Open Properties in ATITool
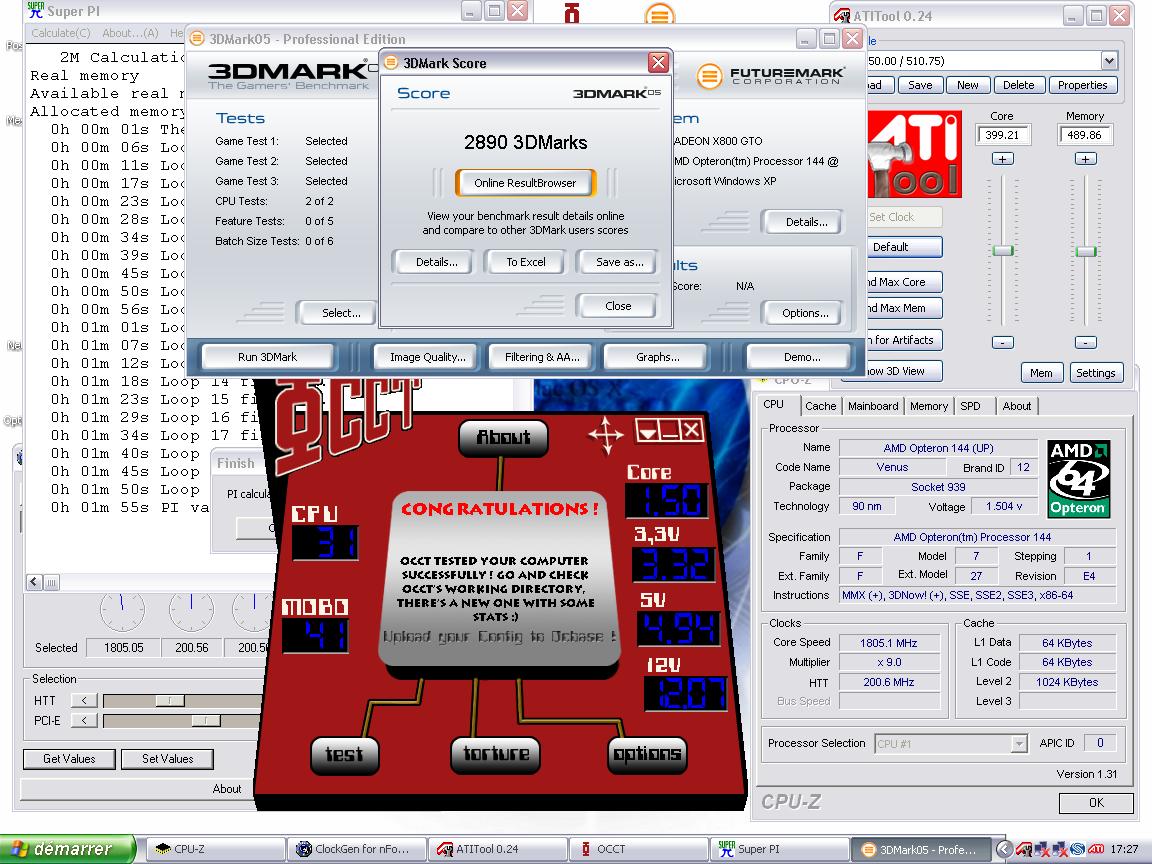This screenshot has height=864, width=1152. click(1082, 85)
